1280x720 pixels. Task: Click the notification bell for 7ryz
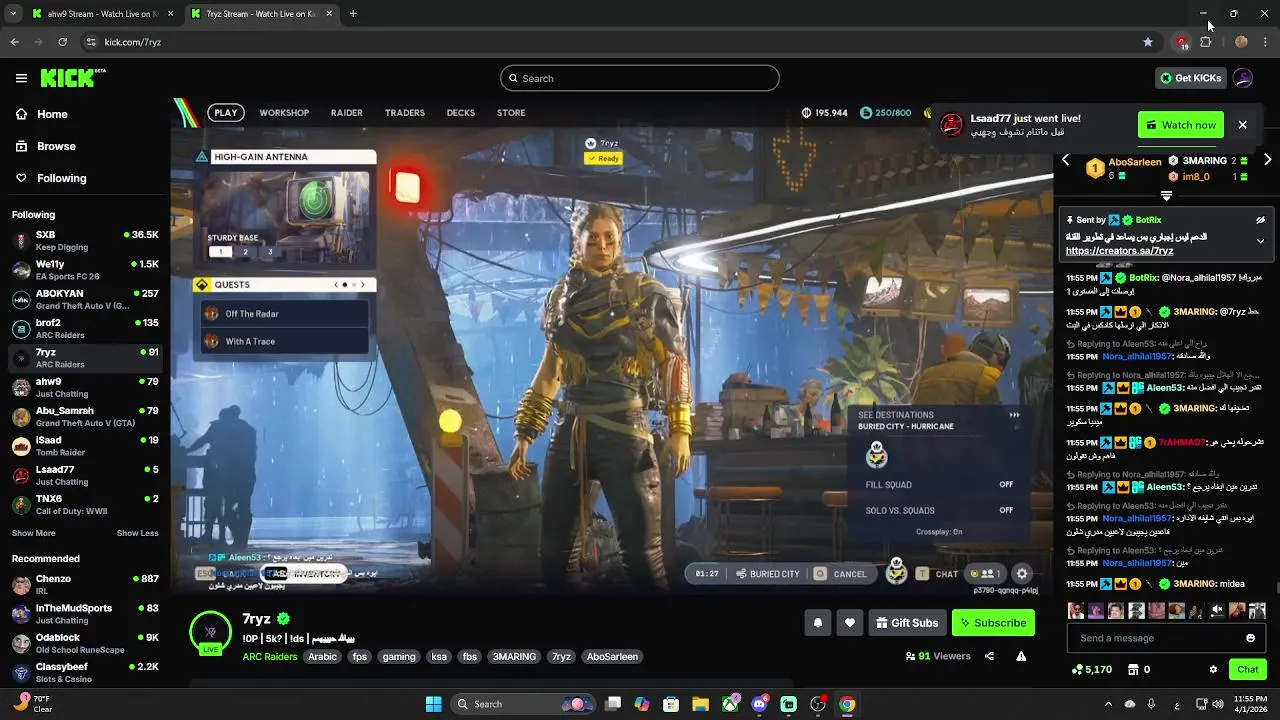click(817, 623)
